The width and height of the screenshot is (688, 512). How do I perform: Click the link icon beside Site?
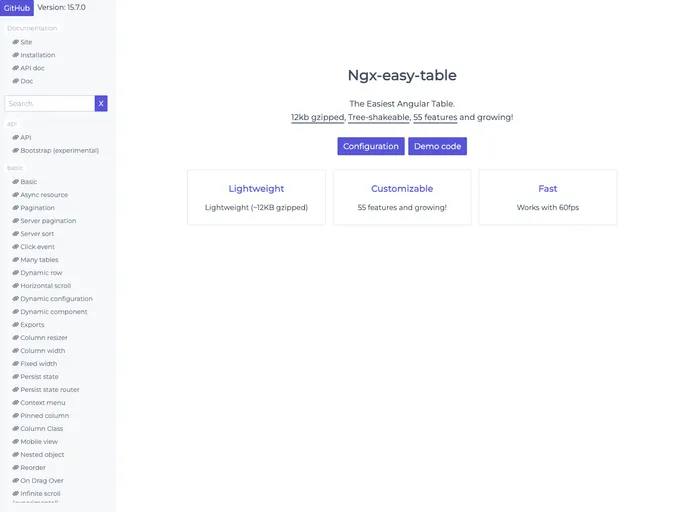tap(15, 42)
